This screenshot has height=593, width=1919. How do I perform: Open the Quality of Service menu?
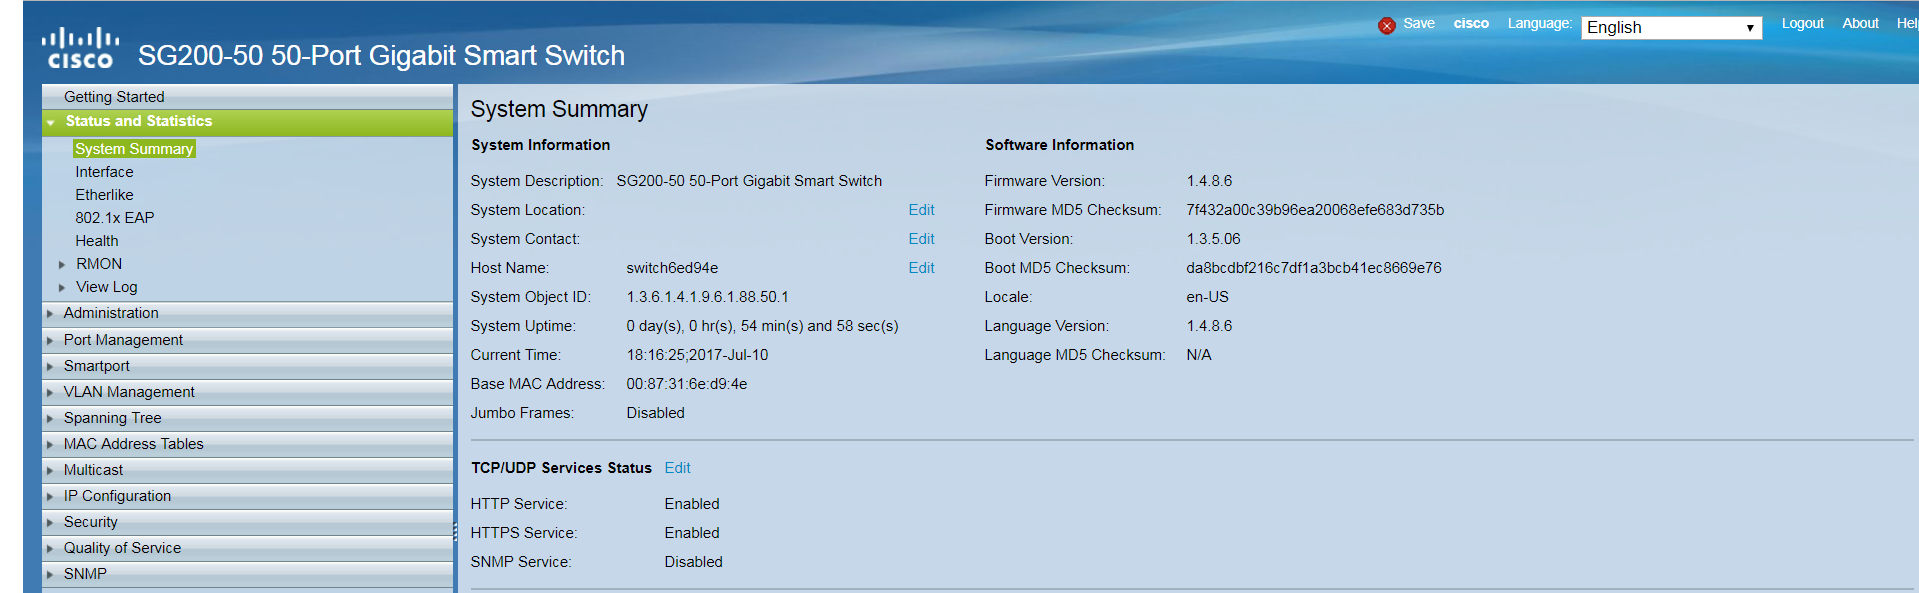(122, 548)
